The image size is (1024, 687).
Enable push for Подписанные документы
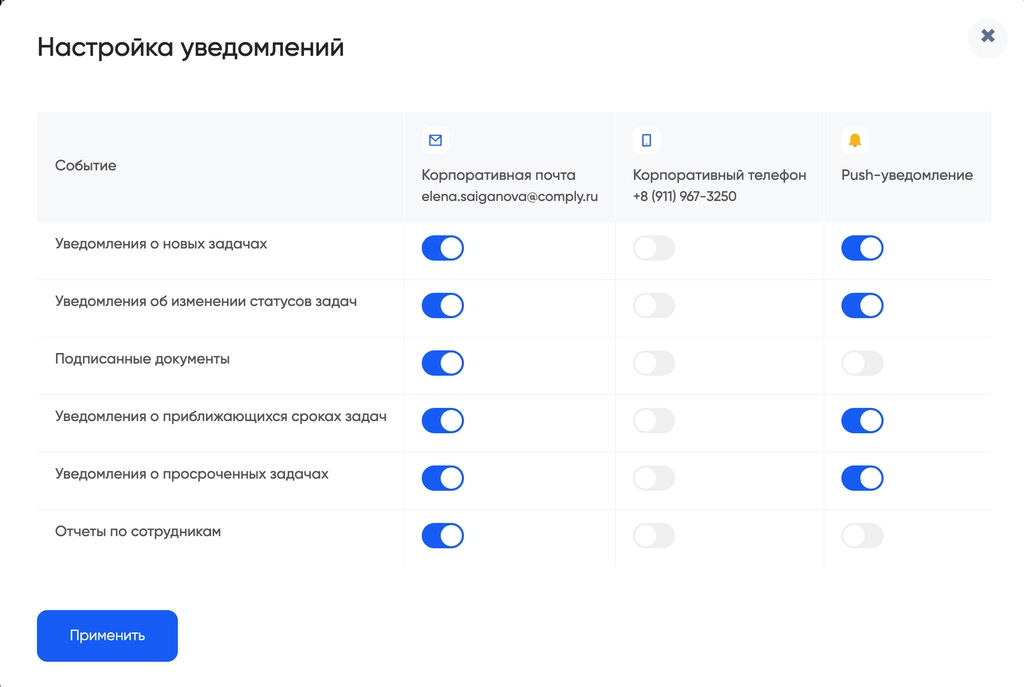click(862, 363)
